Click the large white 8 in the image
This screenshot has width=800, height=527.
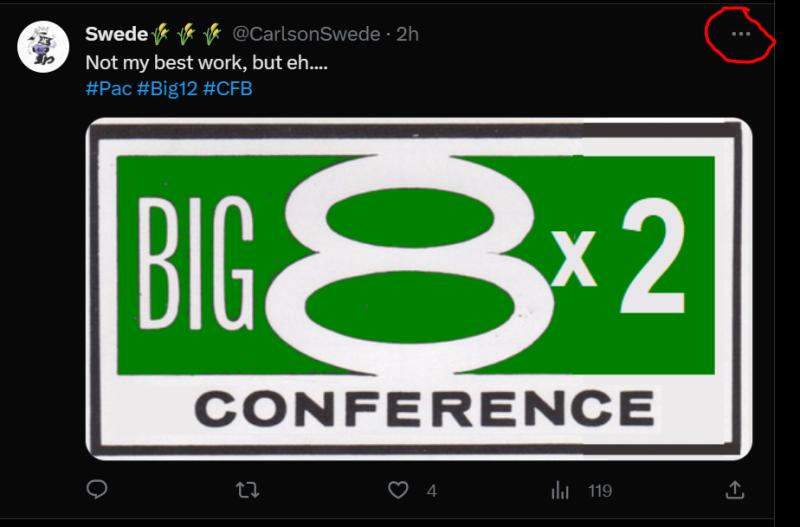[410, 265]
